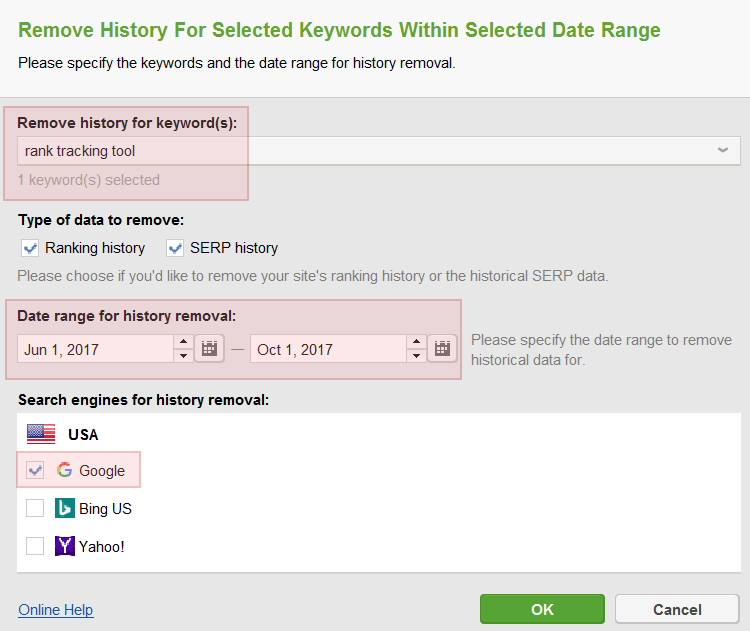Click the Google logo icon

65,470
